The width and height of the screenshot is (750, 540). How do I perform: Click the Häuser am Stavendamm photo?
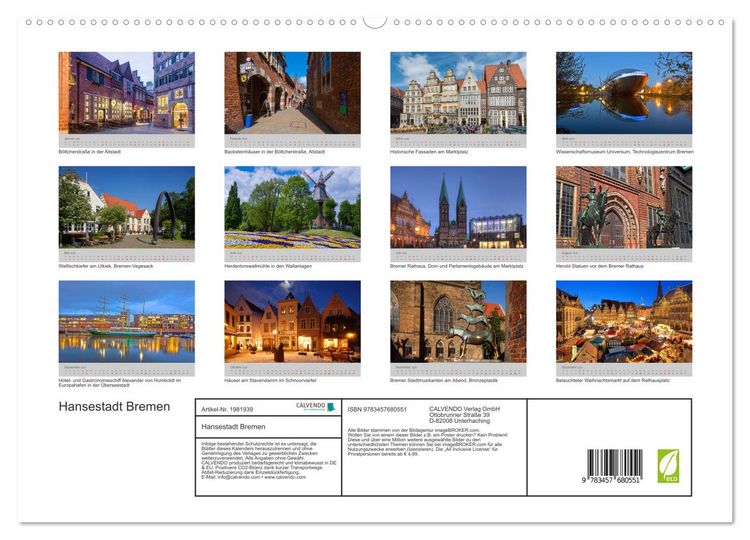(292, 321)
